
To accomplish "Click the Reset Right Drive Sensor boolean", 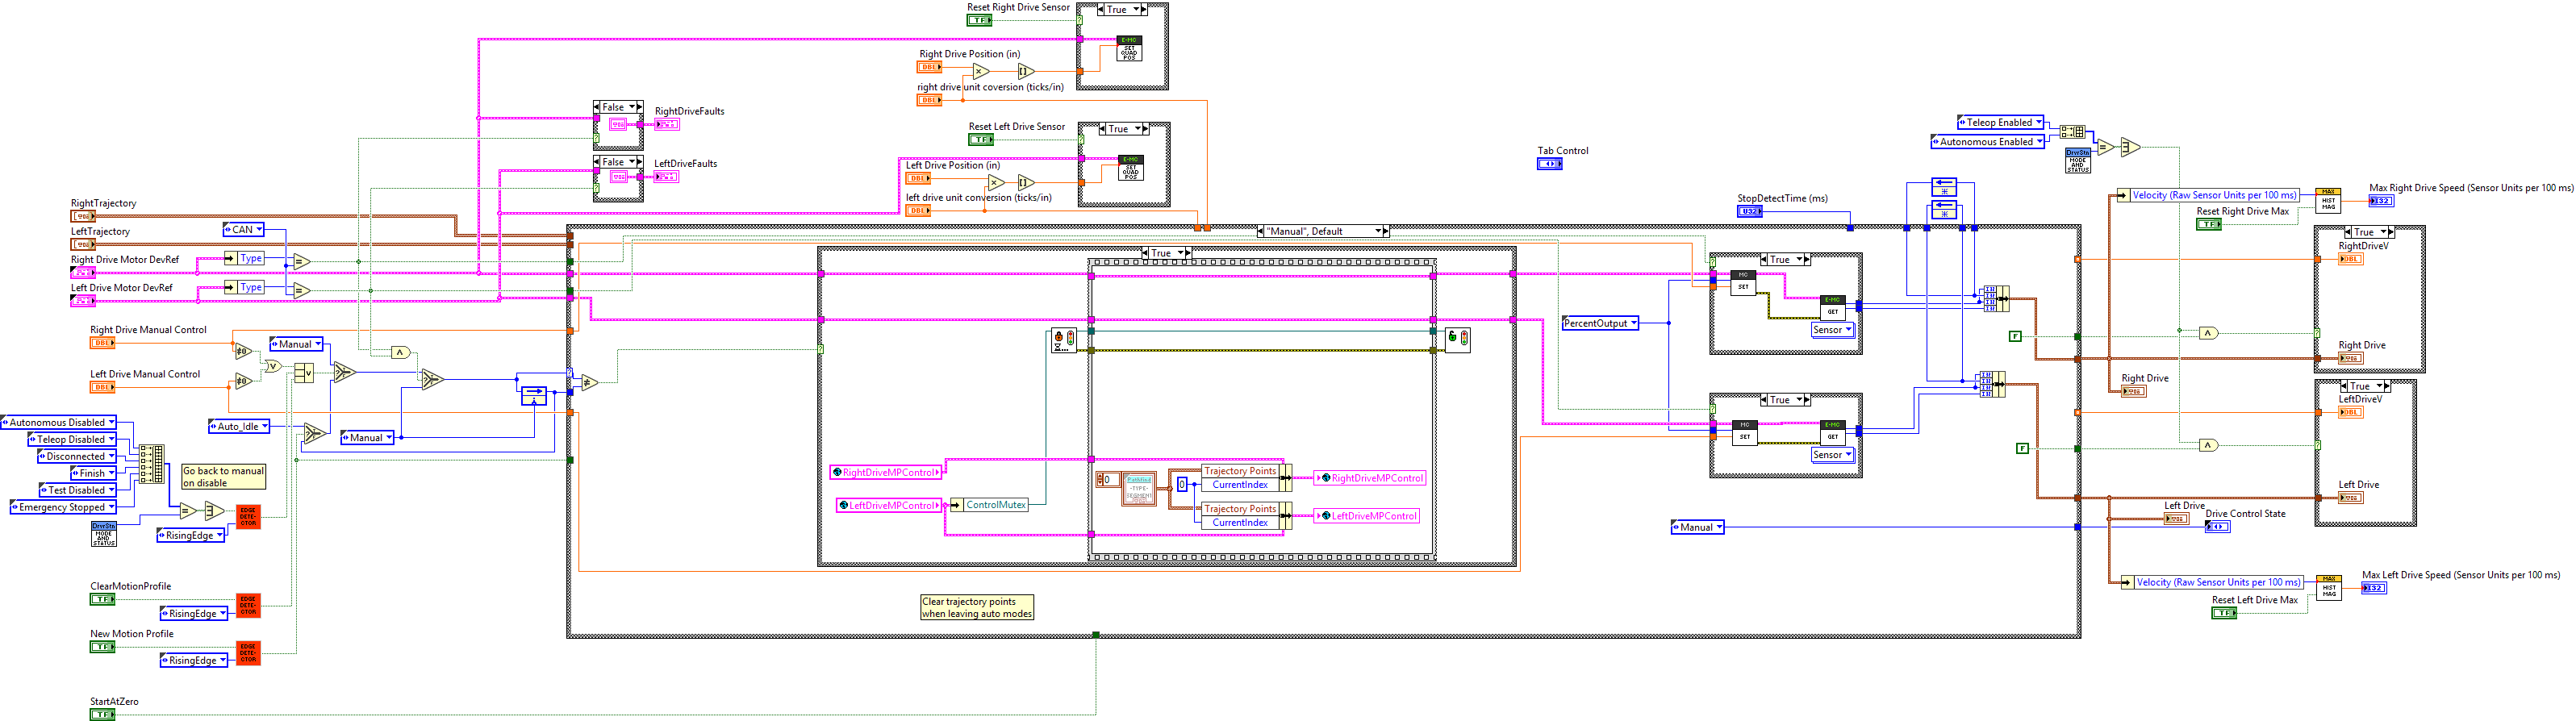I will coord(979,20).
